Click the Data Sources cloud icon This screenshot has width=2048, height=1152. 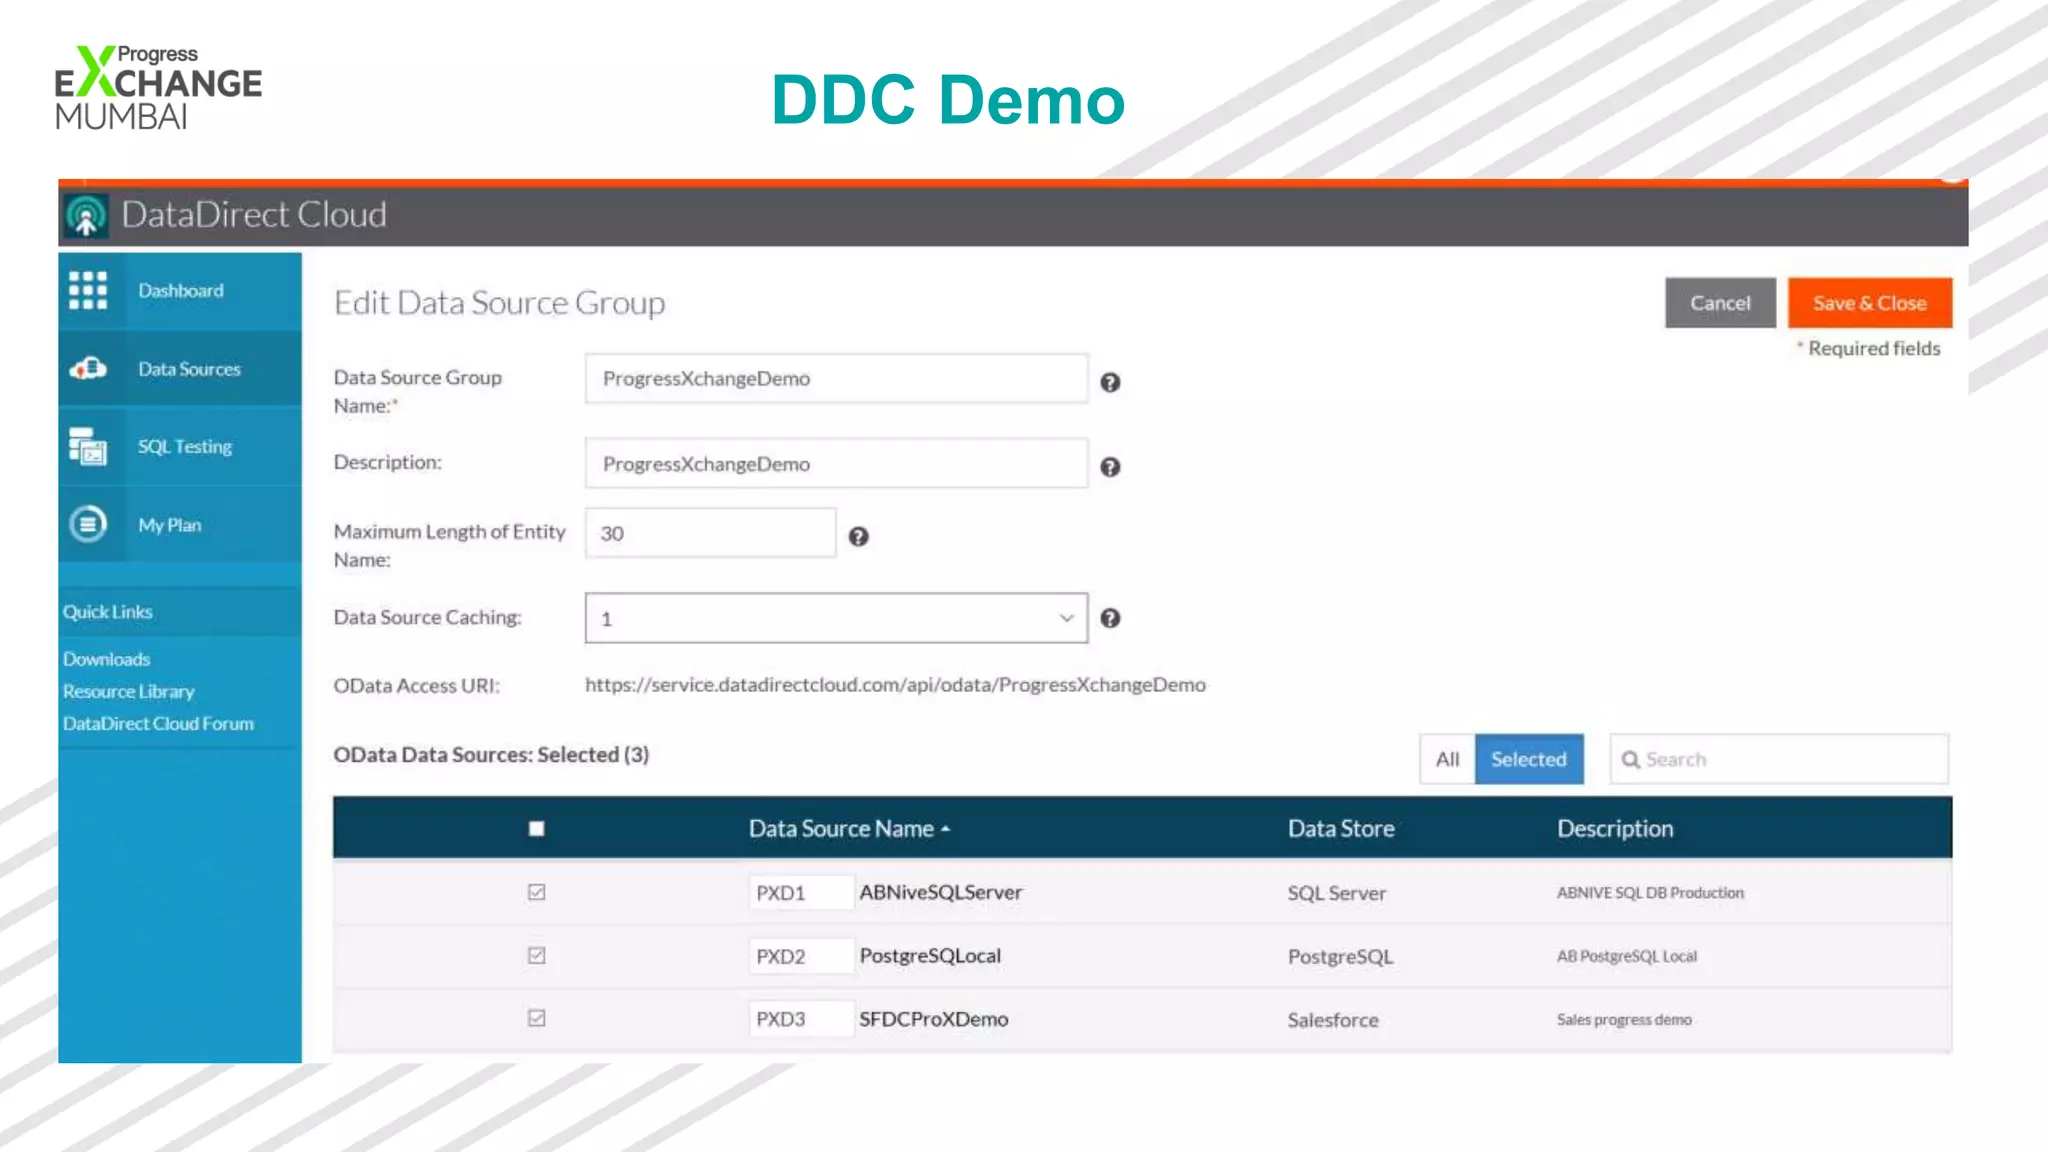(x=88, y=369)
